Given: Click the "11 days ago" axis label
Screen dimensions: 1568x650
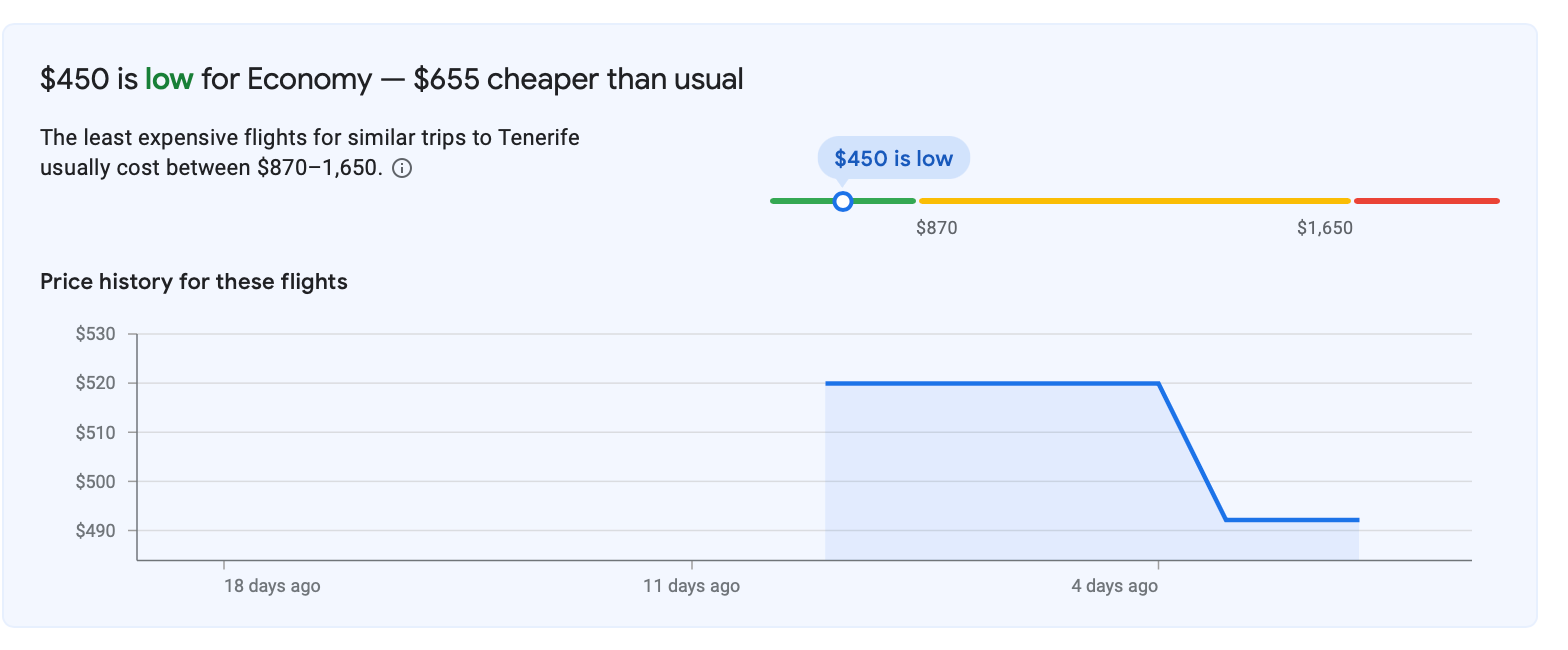Looking at the screenshot, I should point(691,586).
